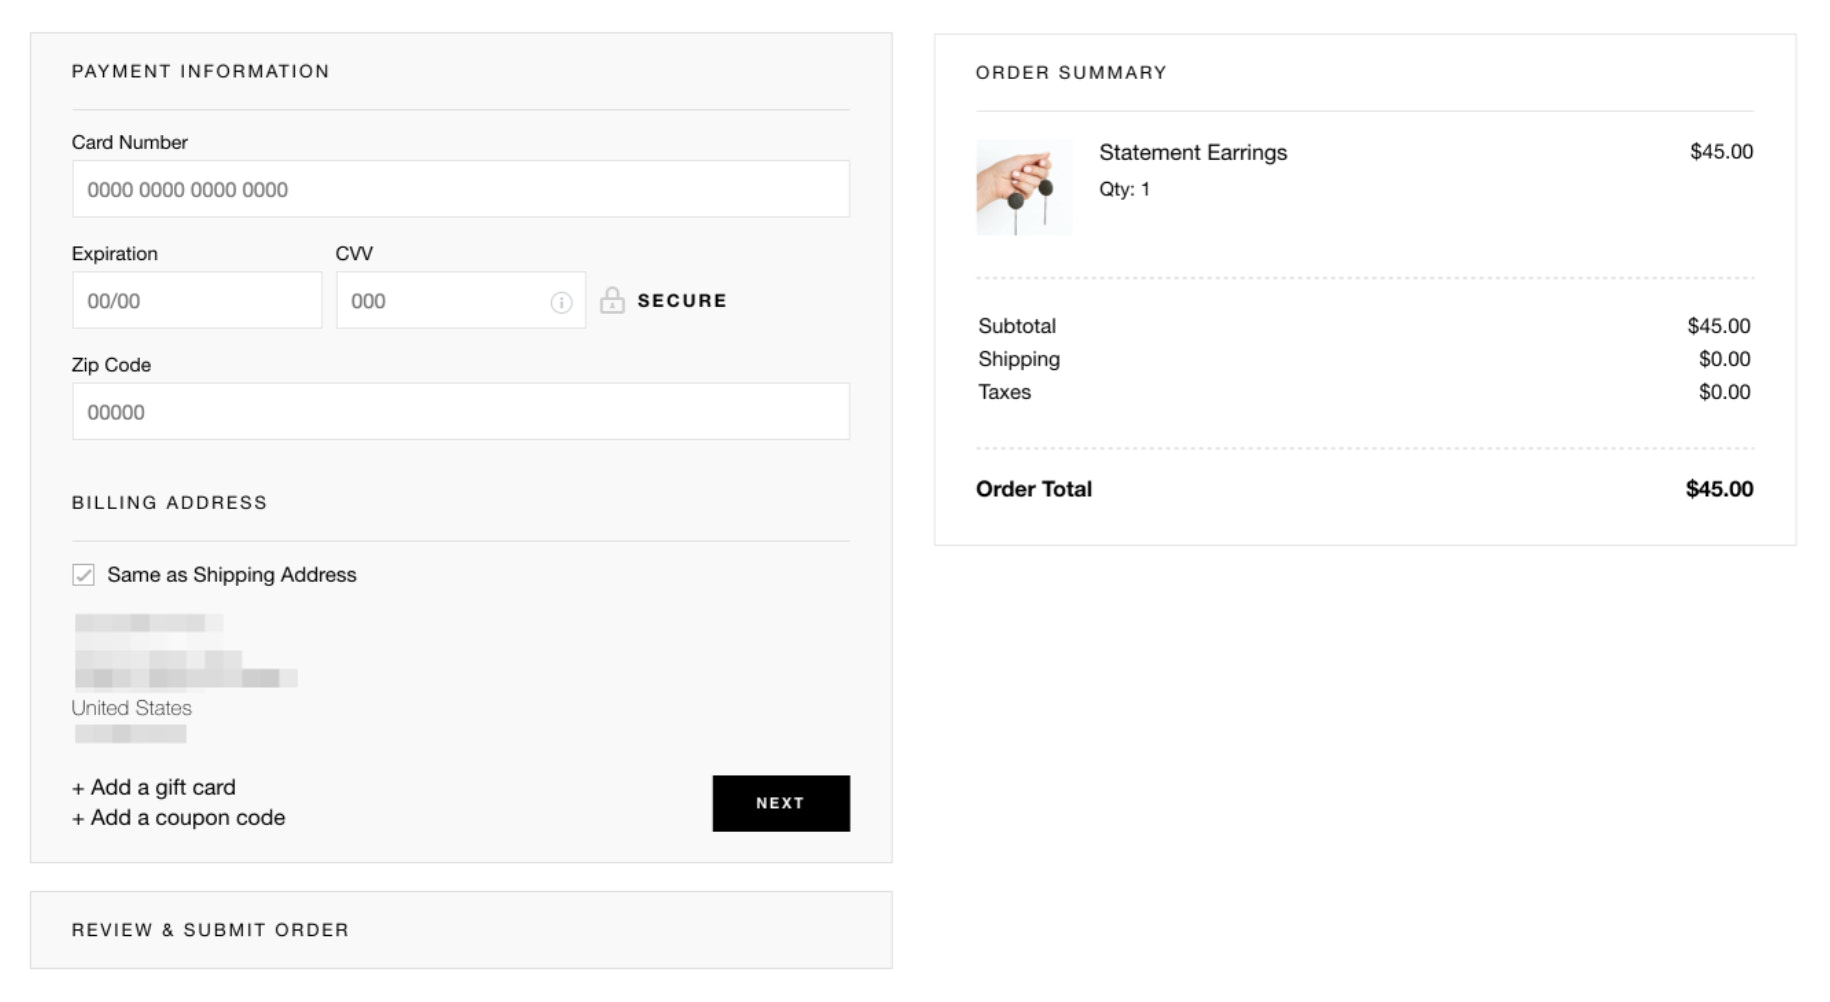Click the NEXT button
The image size is (1830, 1002).
click(780, 802)
